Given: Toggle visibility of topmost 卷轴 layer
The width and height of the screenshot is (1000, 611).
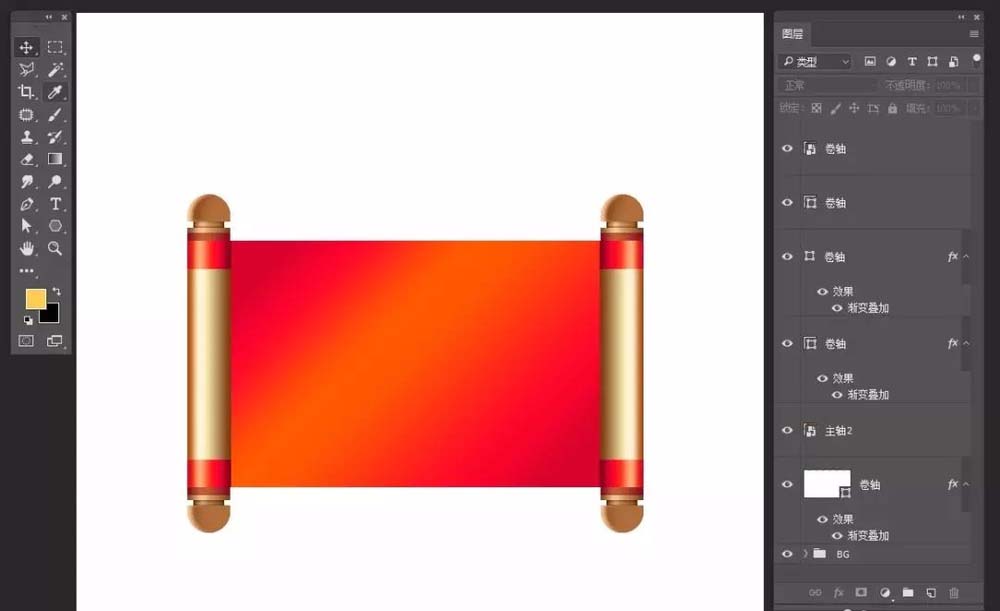Looking at the screenshot, I should 787,148.
